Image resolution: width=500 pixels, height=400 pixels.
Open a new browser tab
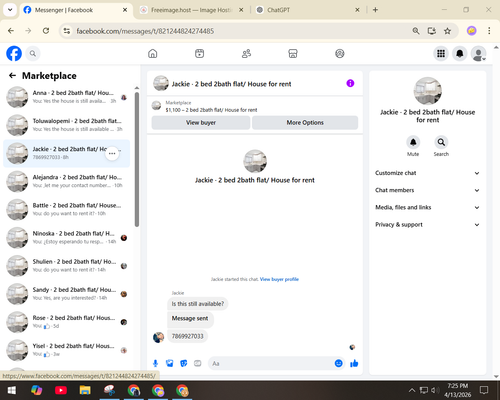click(x=375, y=10)
